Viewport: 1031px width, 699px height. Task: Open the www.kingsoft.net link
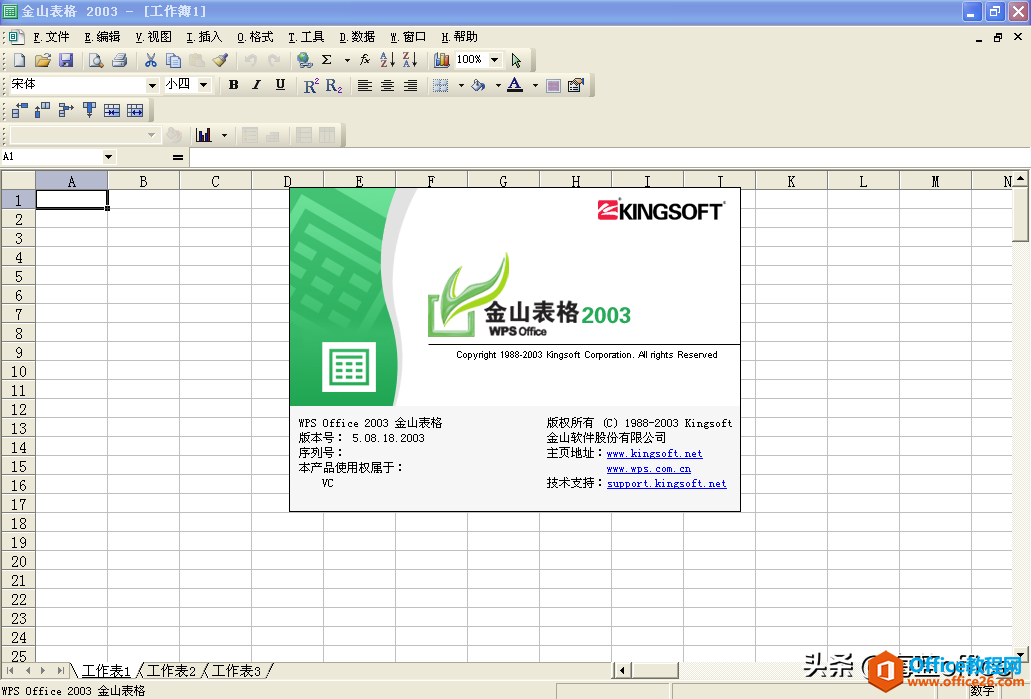tap(654, 454)
